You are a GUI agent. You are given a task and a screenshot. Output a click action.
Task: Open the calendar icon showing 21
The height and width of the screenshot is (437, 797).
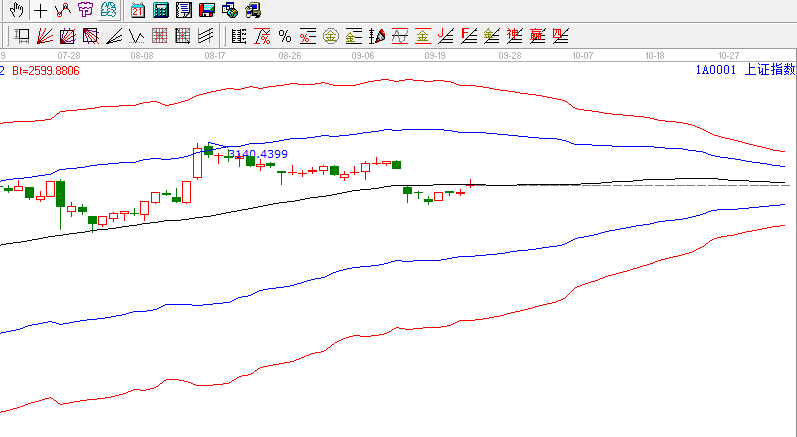tap(137, 11)
